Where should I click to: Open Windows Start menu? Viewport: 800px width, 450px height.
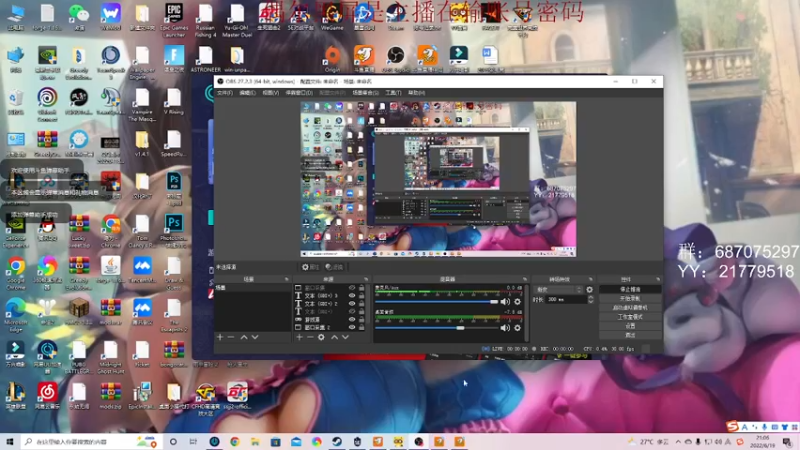[x=9, y=441]
